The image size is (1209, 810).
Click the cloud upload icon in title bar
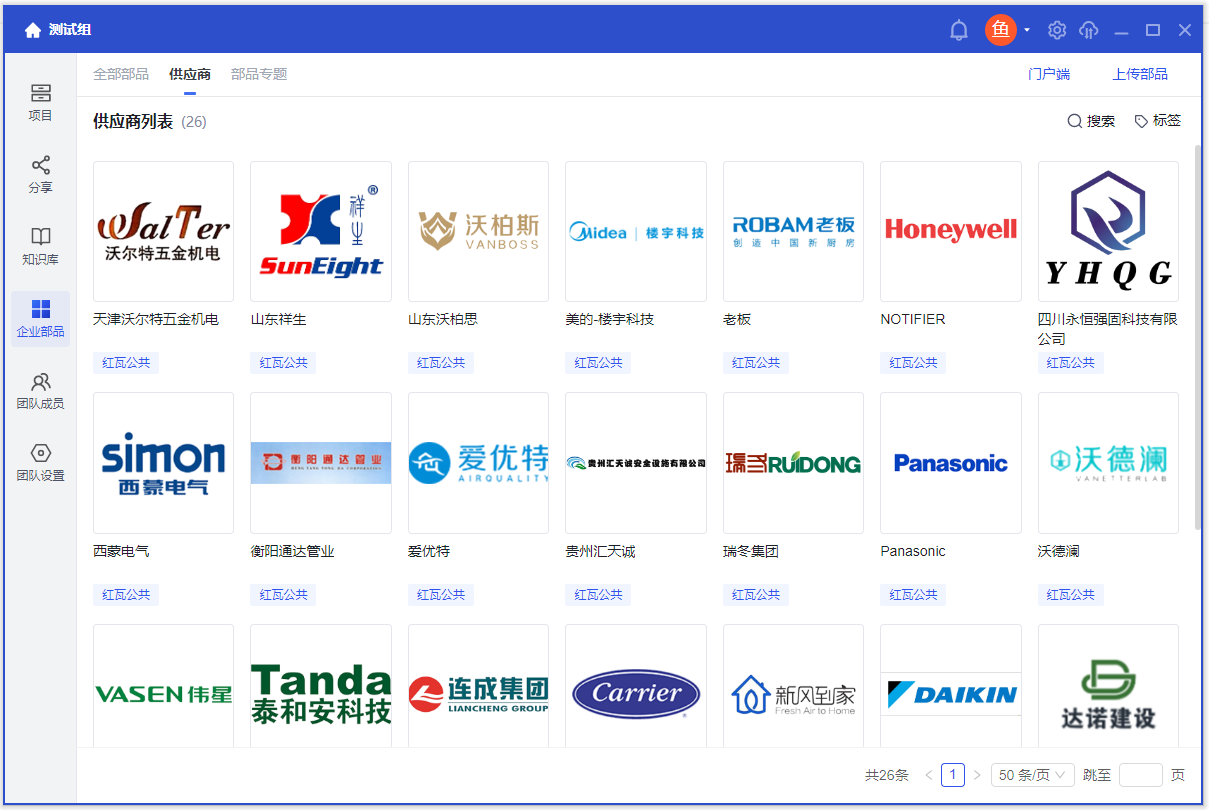[x=1089, y=30]
